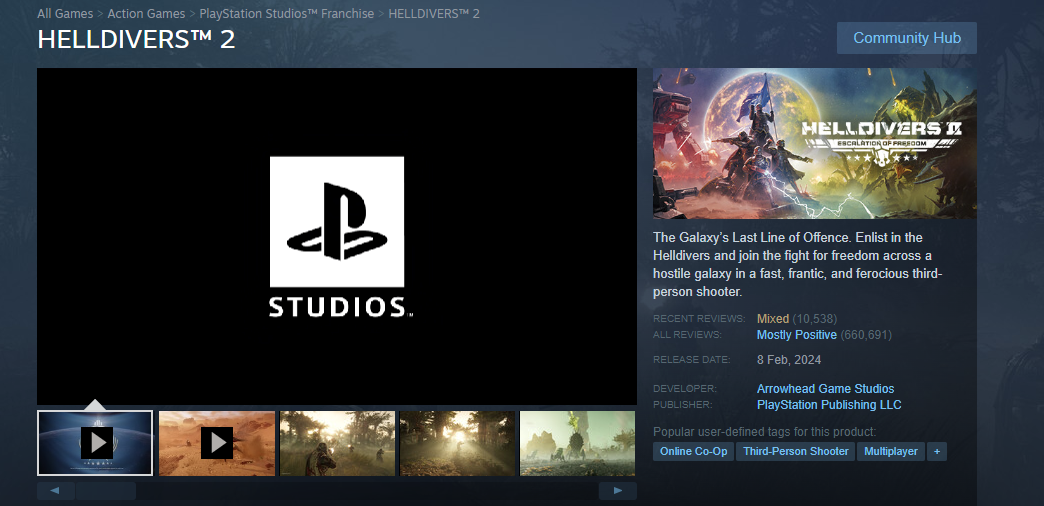Select the forest soldiers screenshot thumbnail

point(337,443)
